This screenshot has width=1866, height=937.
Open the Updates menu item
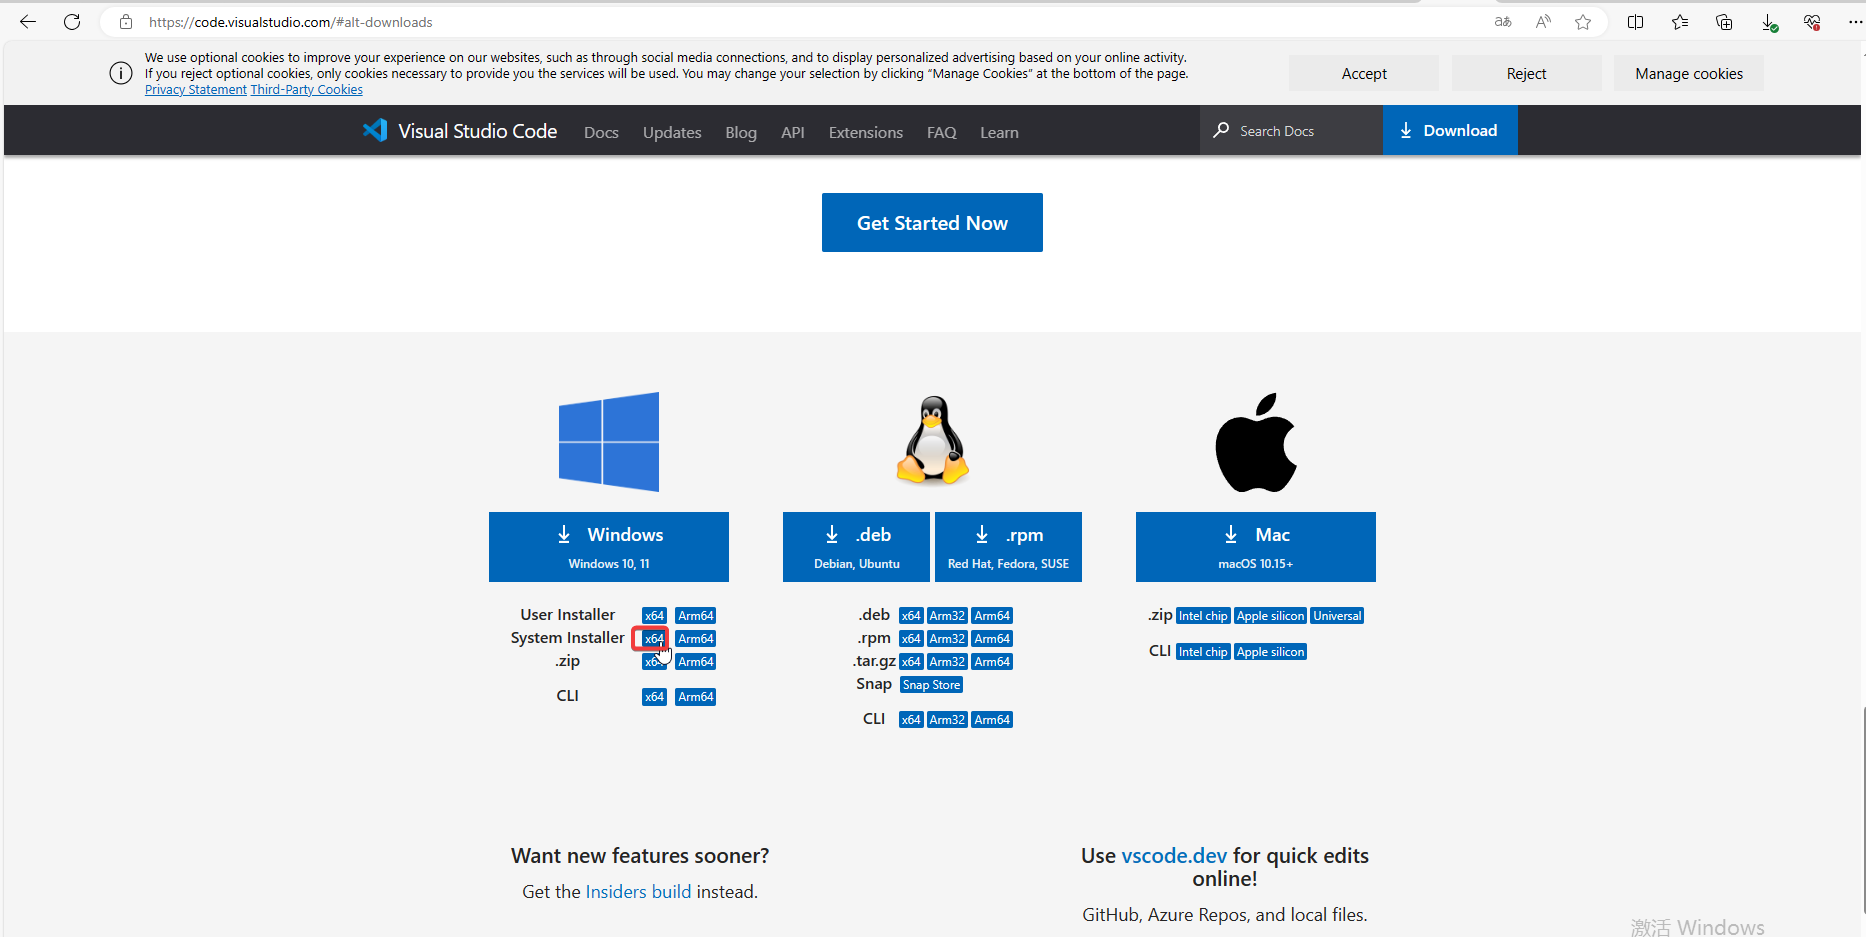[672, 132]
